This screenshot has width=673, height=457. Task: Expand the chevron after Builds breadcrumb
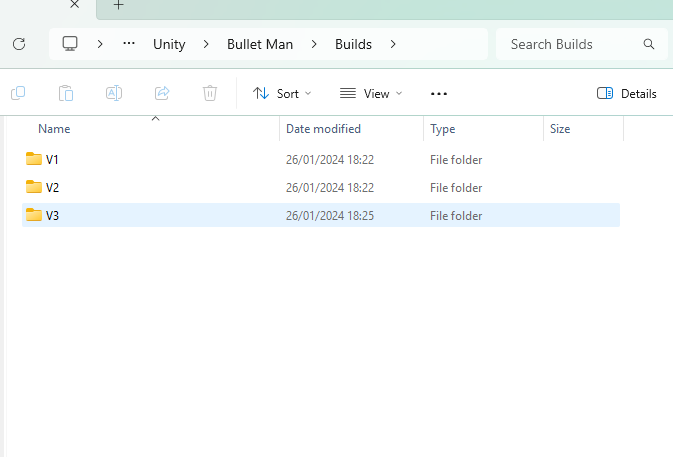pos(393,44)
